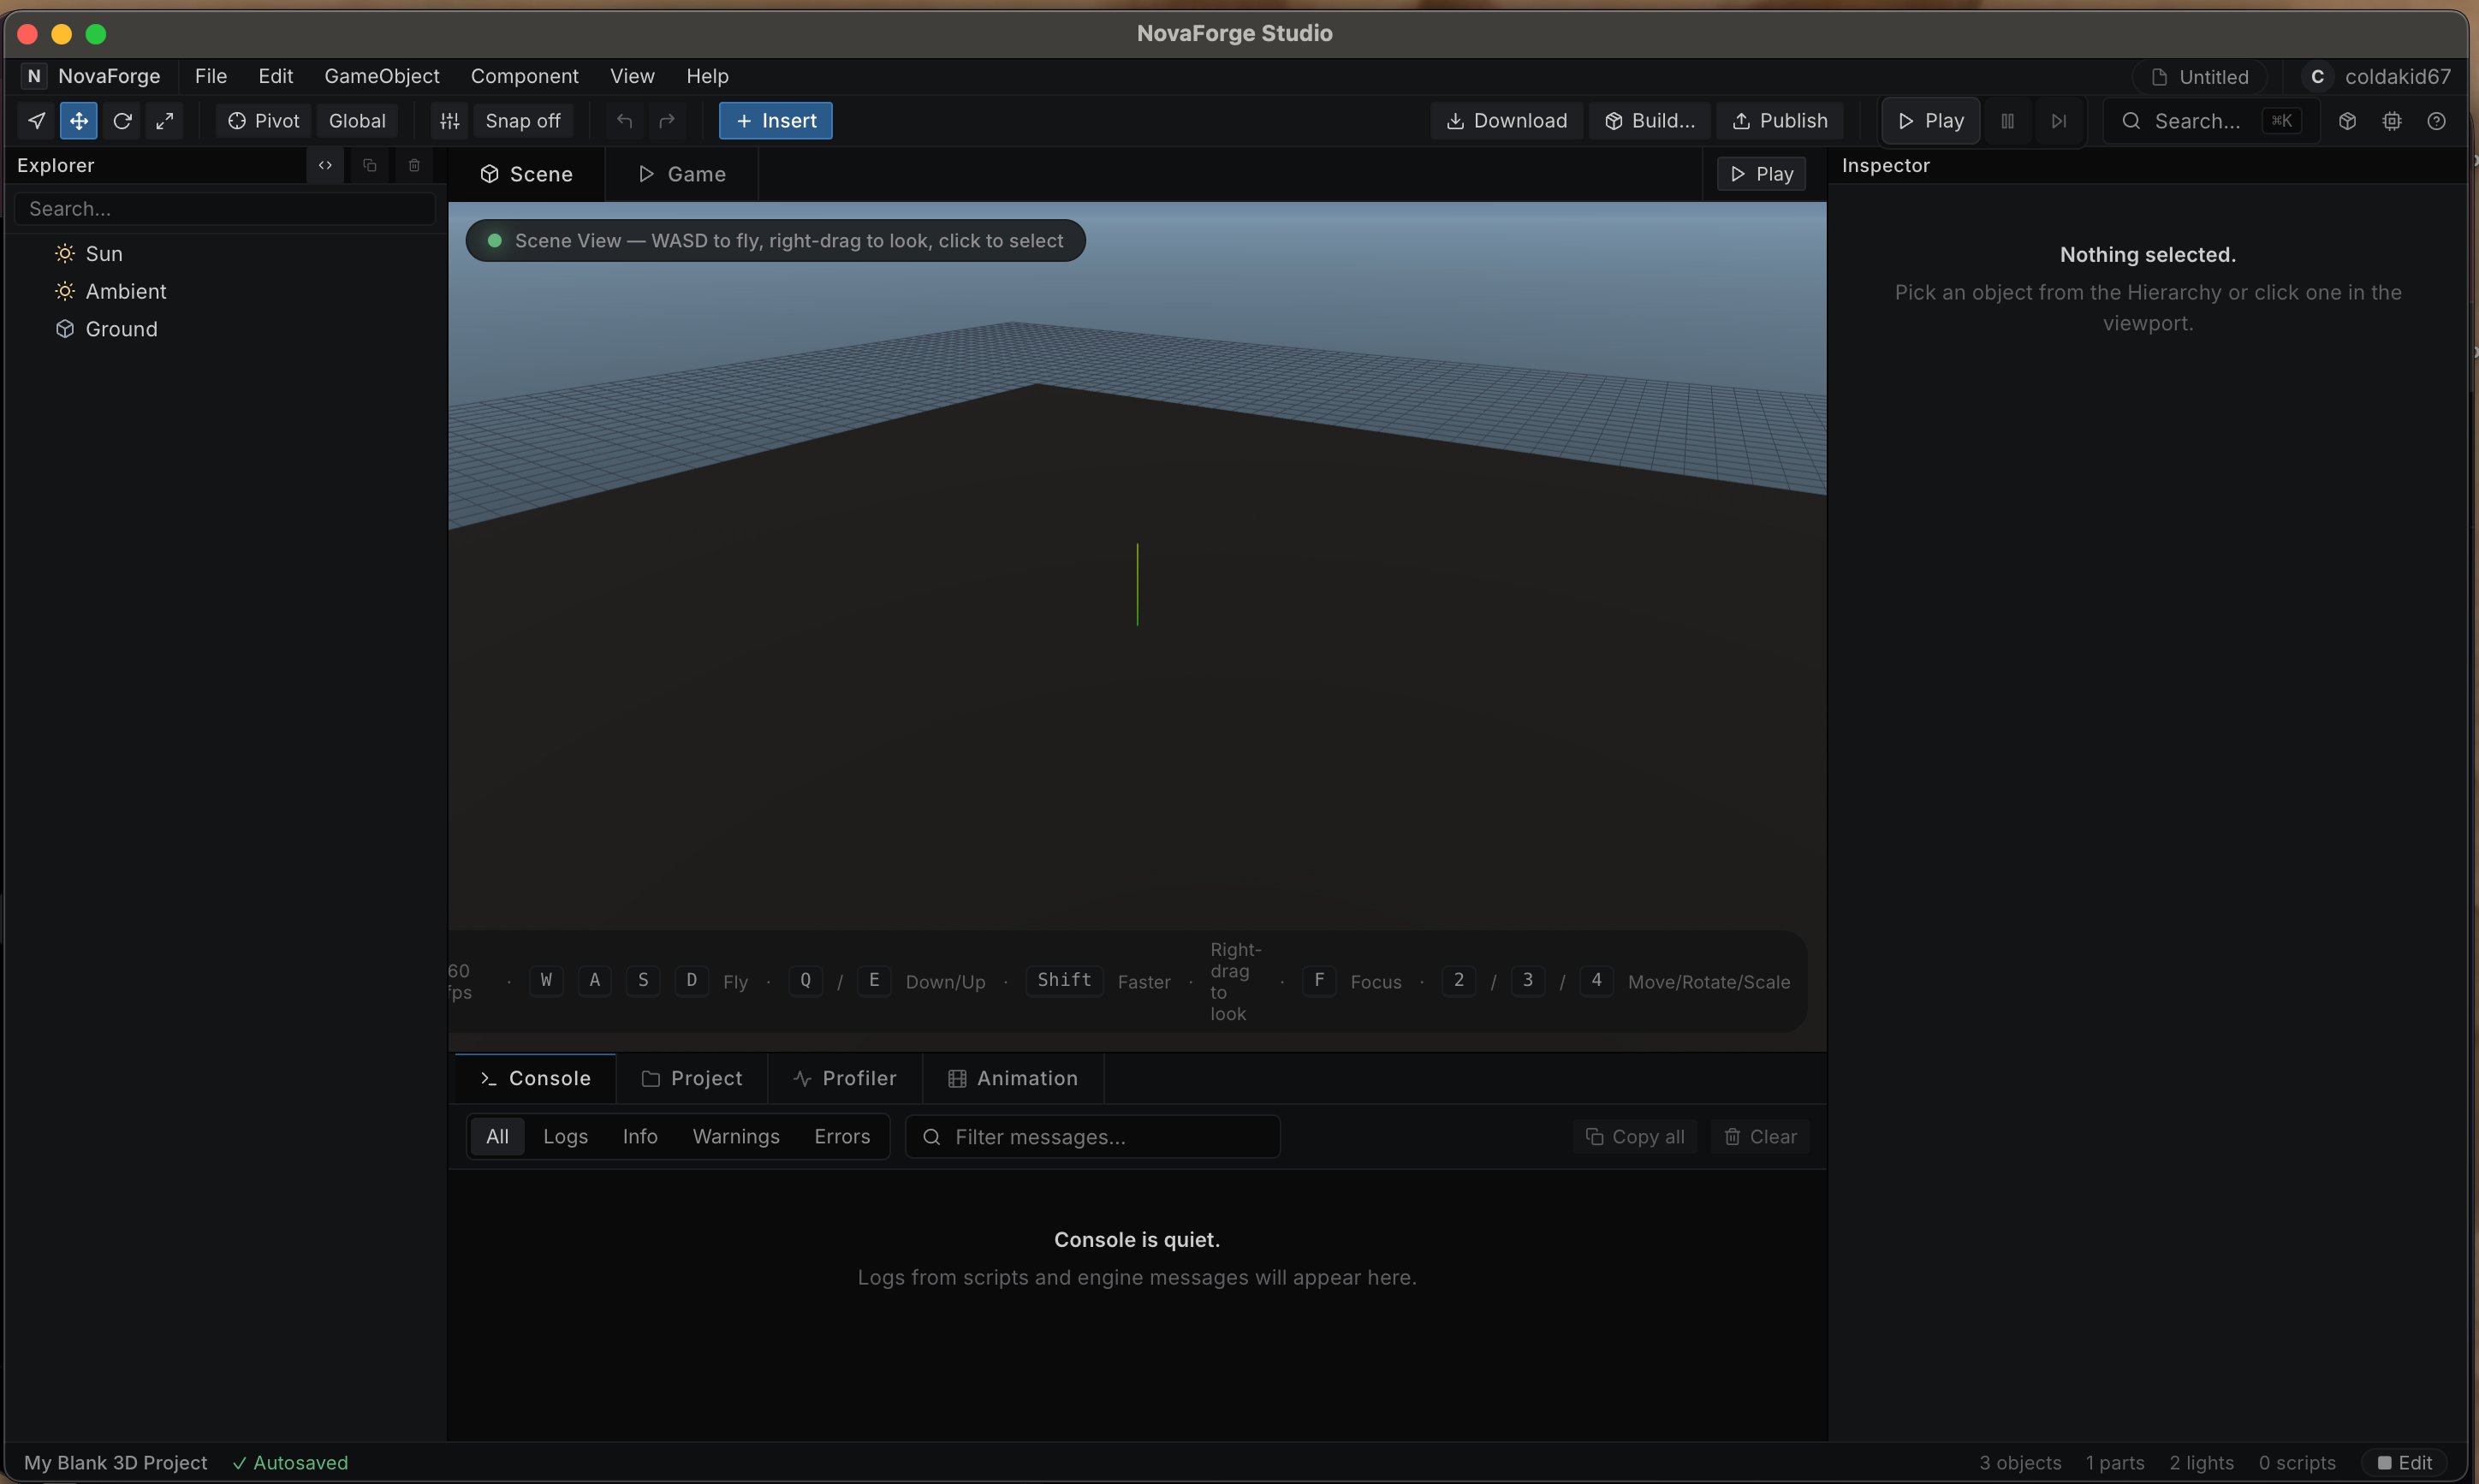Click the 1 parts status entry
This screenshot has height=1484, width=2479.
pyautogui.click(x=2115, y=1463)
